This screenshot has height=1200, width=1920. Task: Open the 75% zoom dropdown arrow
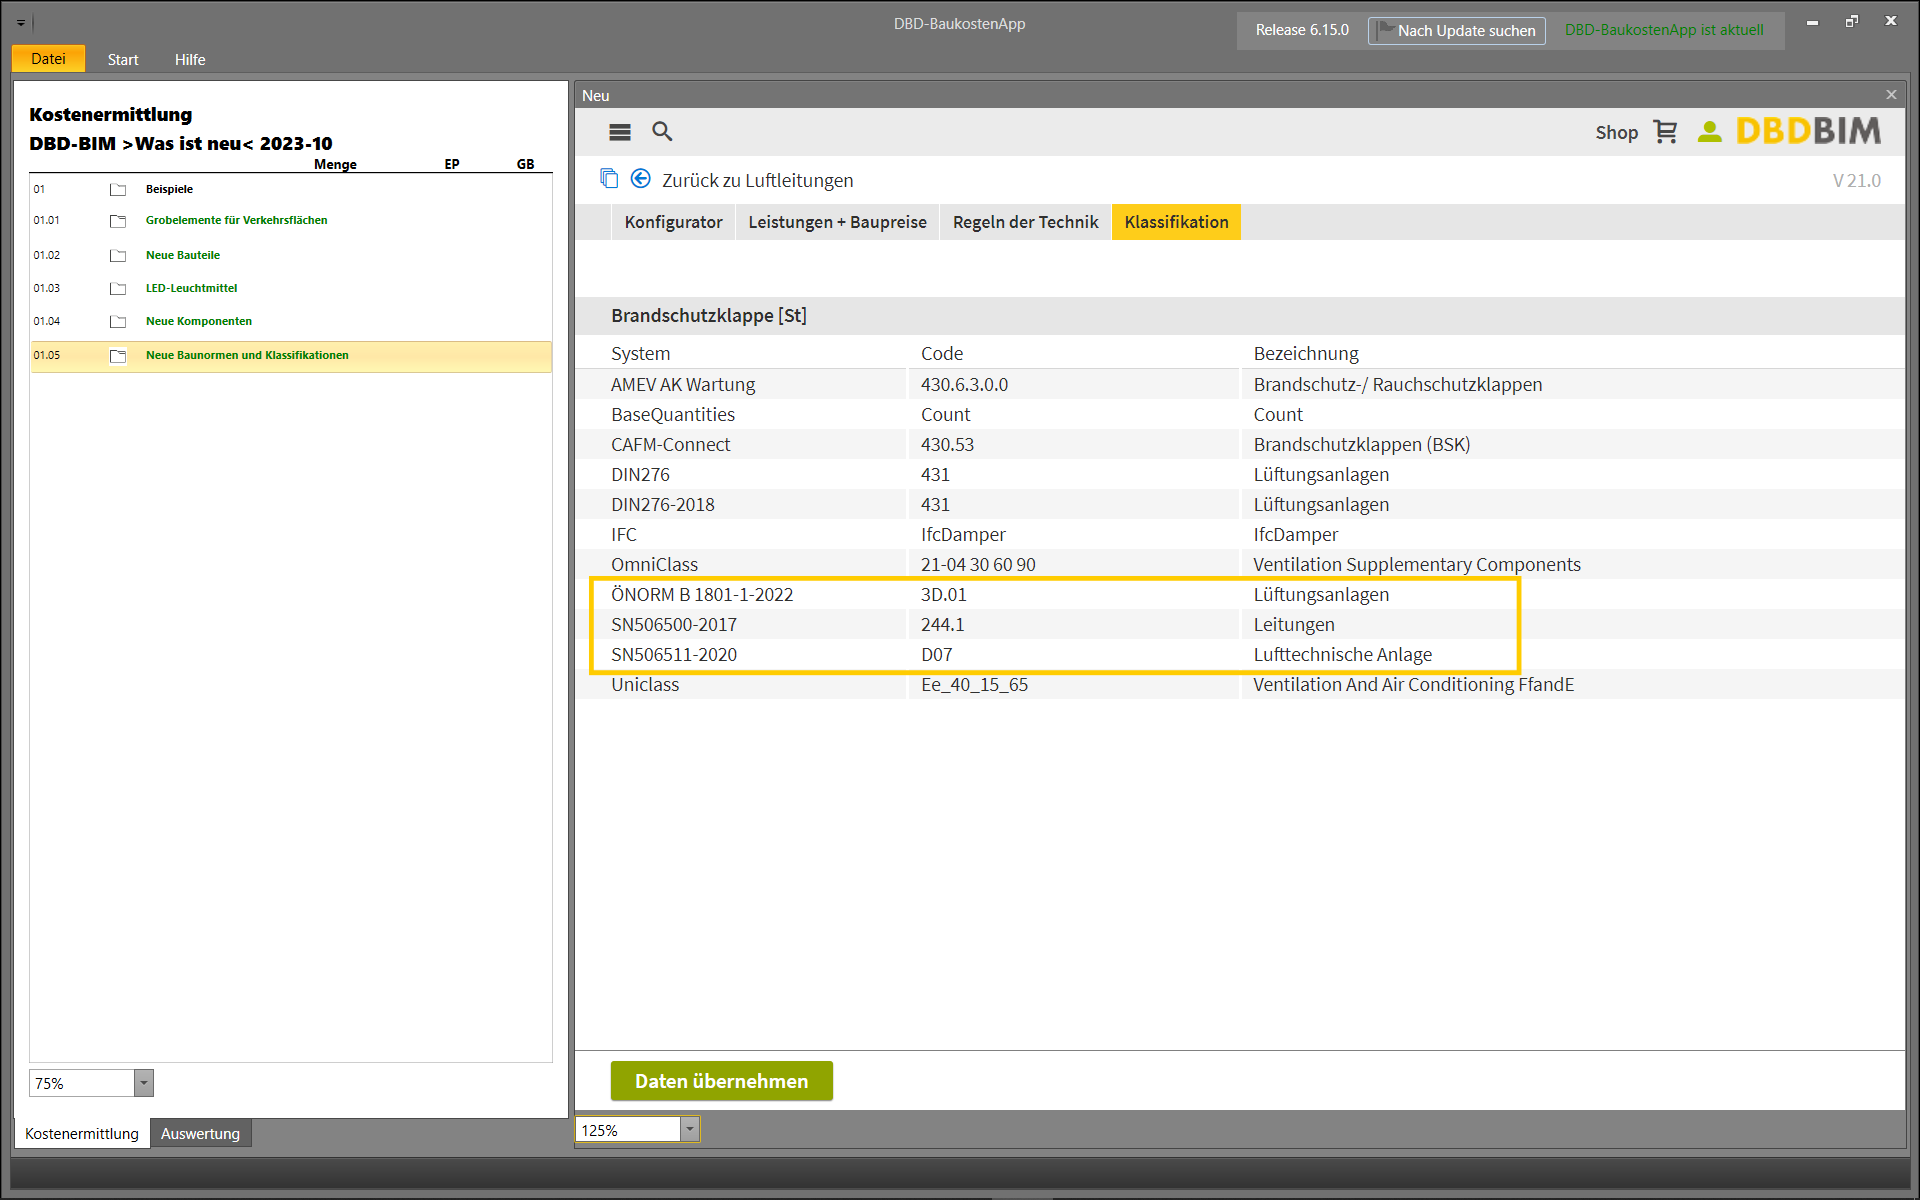(x=144, y=1083)
